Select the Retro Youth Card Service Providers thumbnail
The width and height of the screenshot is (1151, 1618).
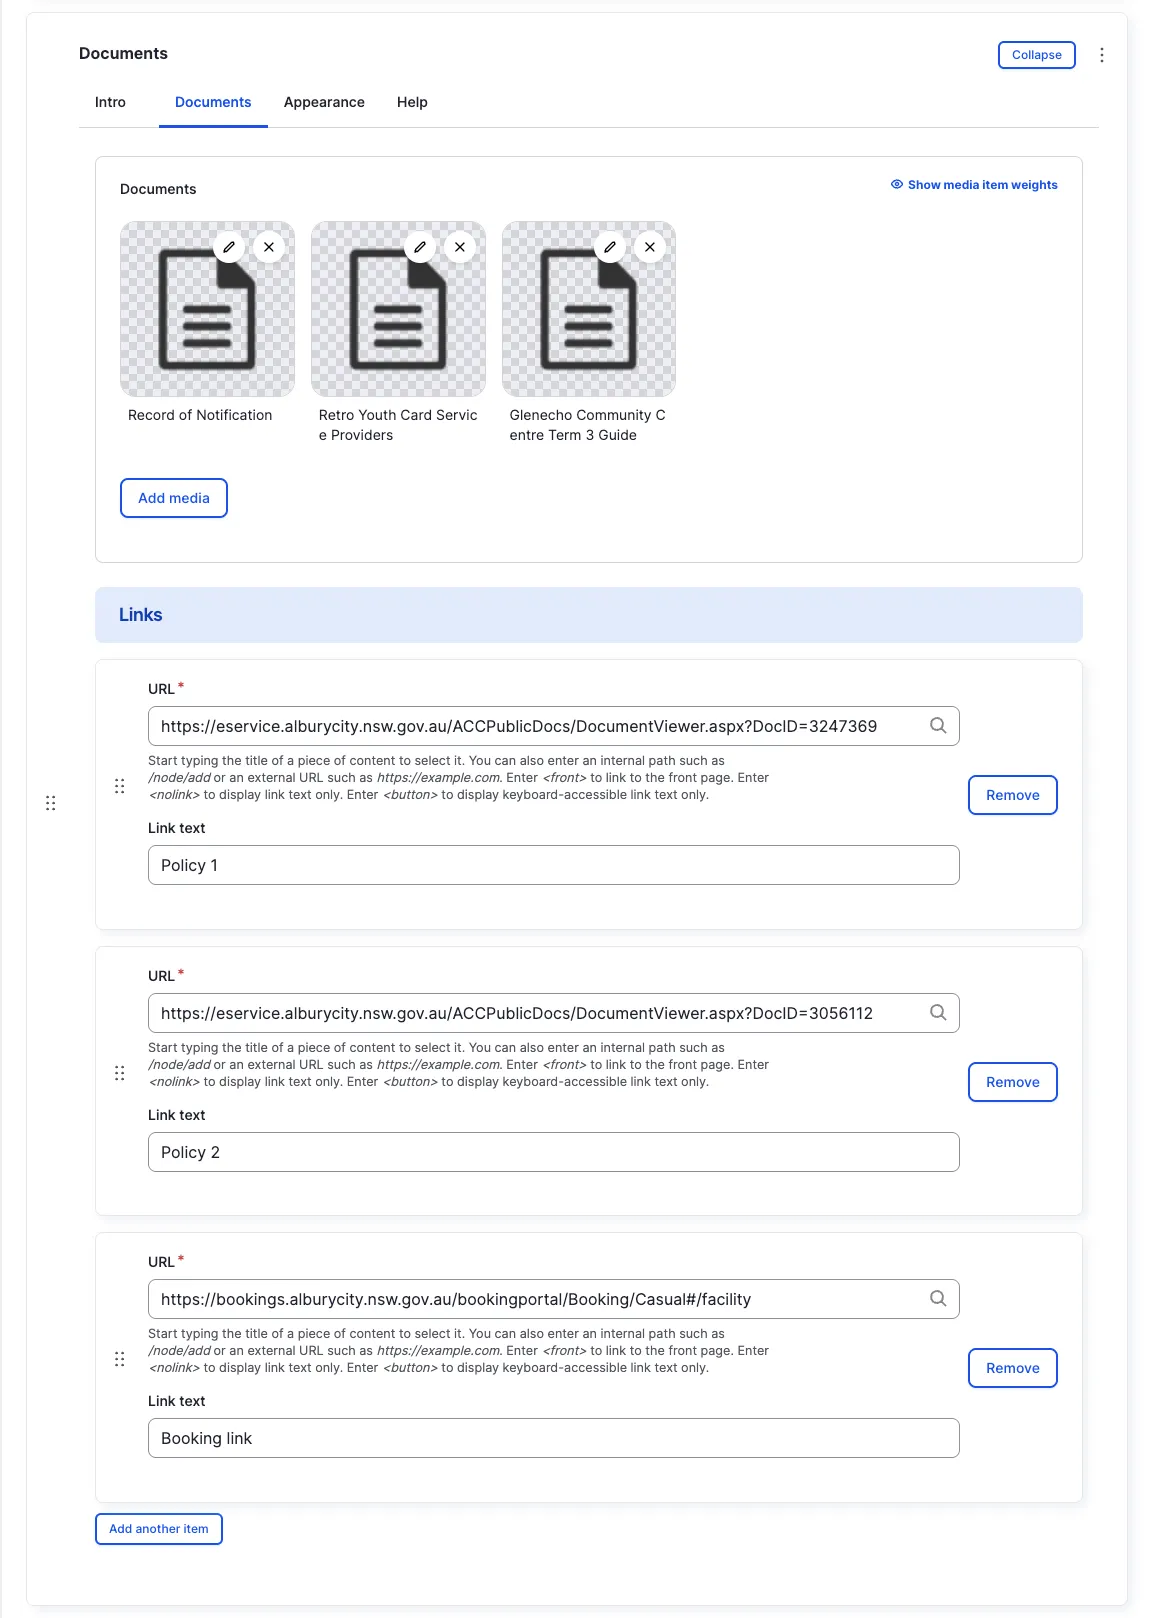pyautogui.click(x=398, y=309)
